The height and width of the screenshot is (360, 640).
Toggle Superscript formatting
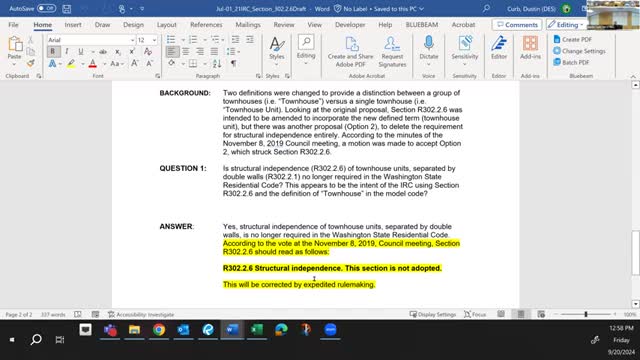[x=132, y=51]
